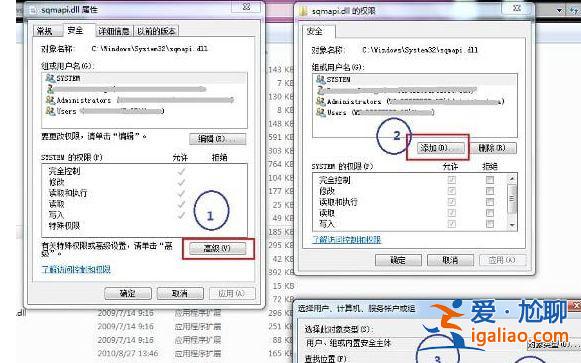The image size is (581, 363).
Task: Select Administrators row in permissions window list
Action: point(415,101)
